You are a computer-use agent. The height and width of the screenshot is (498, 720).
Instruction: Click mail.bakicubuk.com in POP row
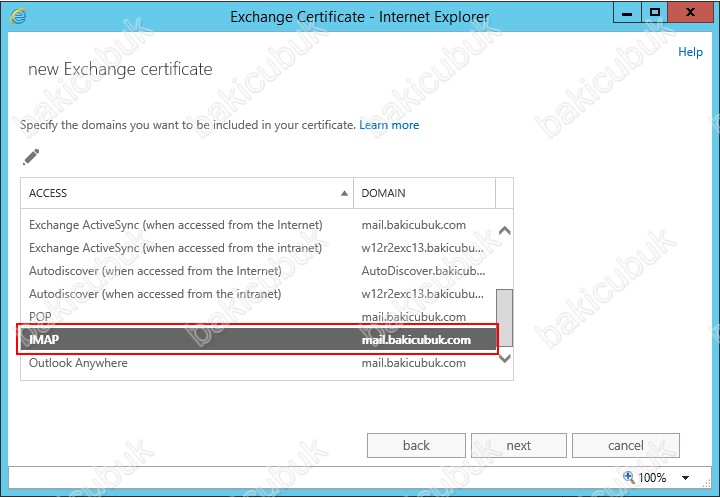[x=414, y=317]
